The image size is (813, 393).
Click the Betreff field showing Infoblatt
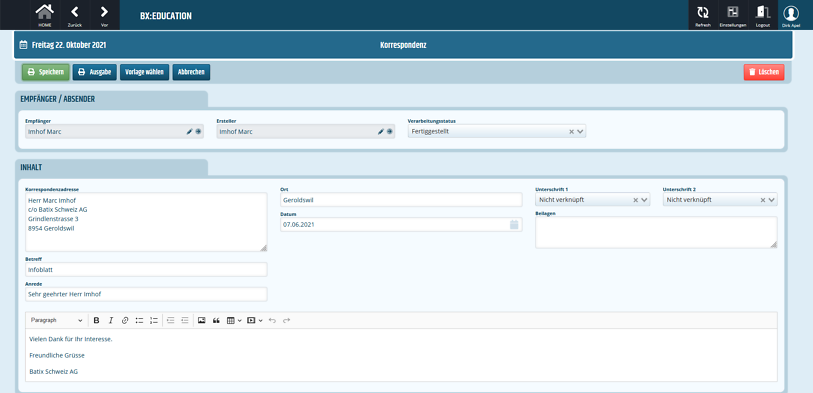point(146,270)
